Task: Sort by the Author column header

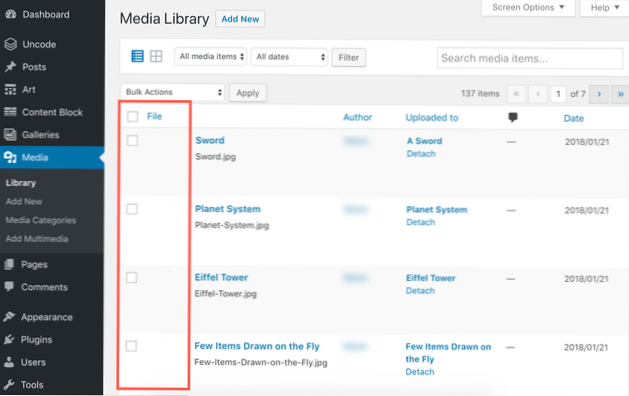Action: pos(357,117)
